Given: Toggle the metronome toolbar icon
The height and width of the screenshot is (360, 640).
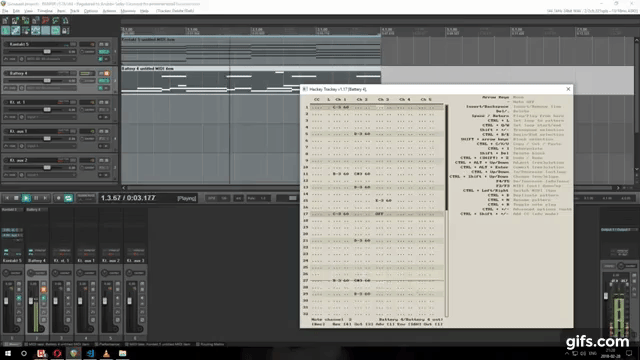Looking at the screenshot, I should [x=65, y=20].
